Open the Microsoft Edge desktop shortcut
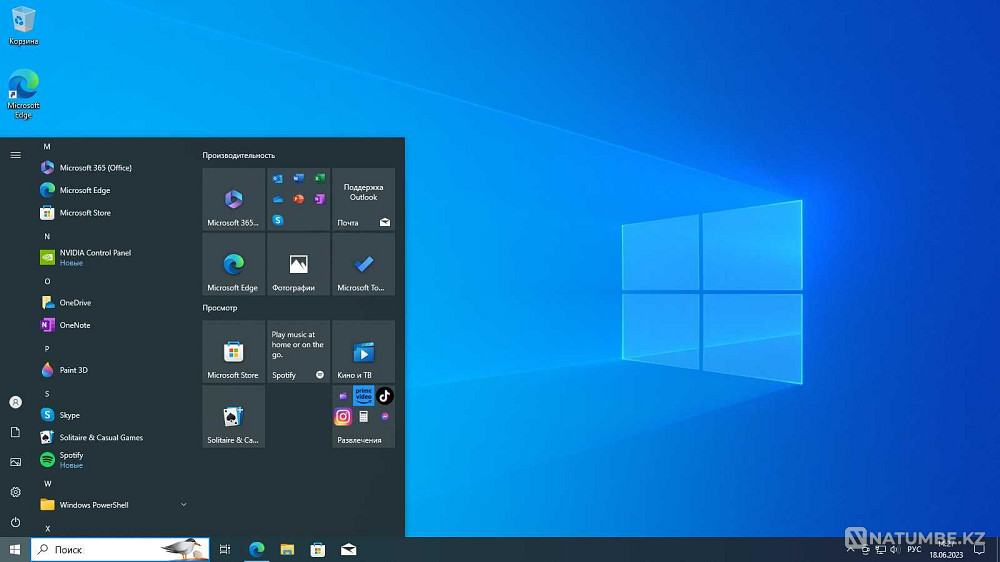This screenshot has width=1000, height=562. (x=23, y=94)
